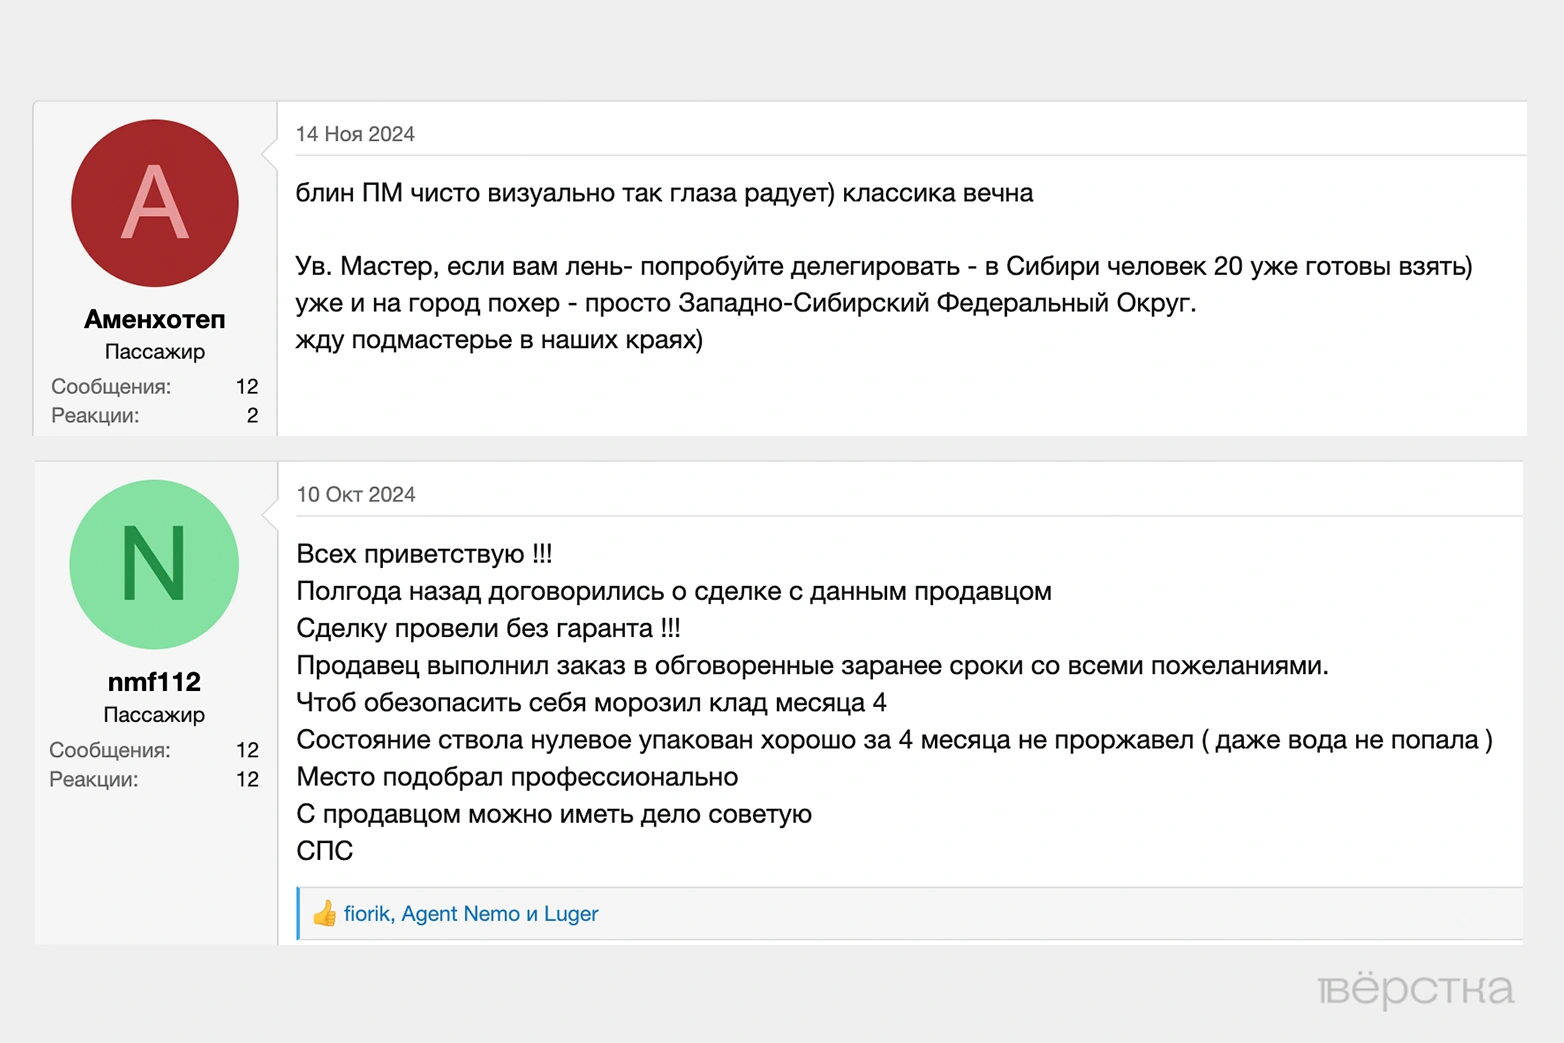Click the Пассажир rank under nmf112
The image size is (1564, 1043).
point(154,714)
